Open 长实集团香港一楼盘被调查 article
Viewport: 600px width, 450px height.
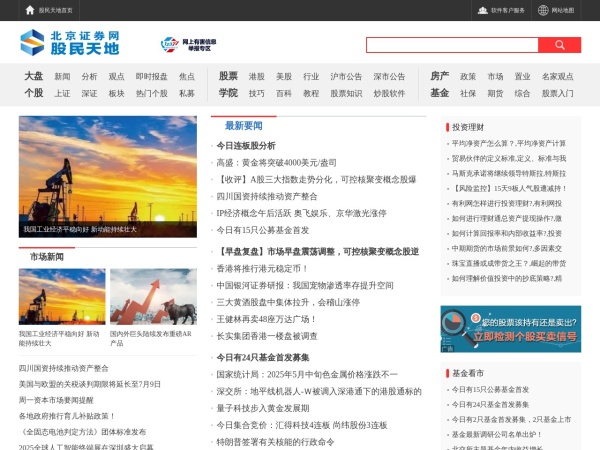tap(267, 336)
